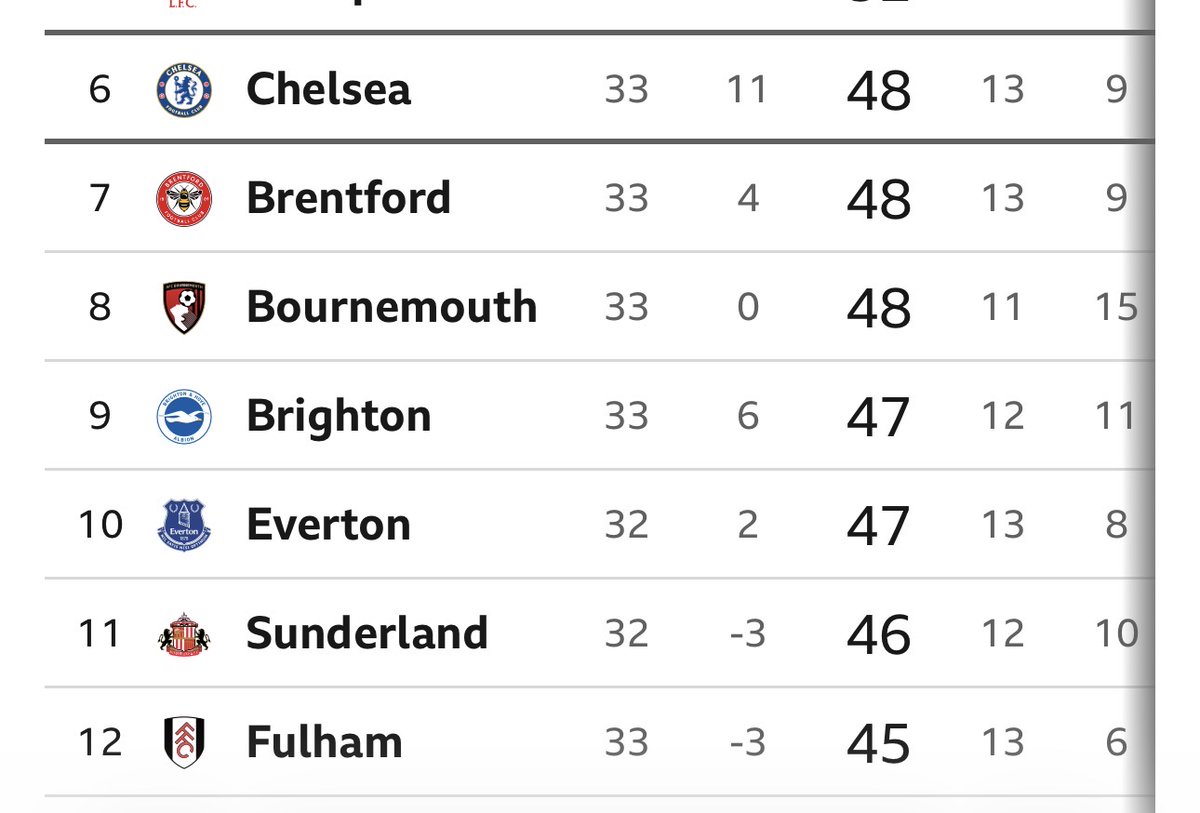
Task: Select the Sunderland team name
Action: pos(367,633)
